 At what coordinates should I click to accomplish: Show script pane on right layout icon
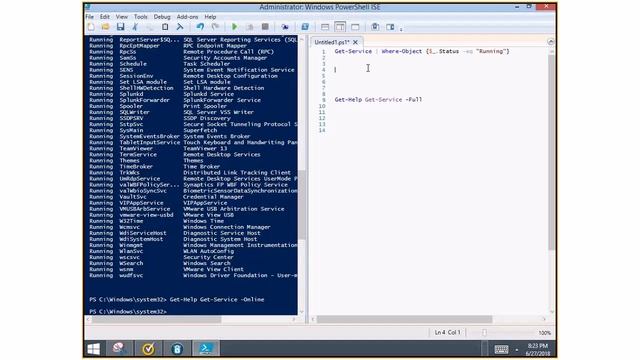tap(340, 27)
